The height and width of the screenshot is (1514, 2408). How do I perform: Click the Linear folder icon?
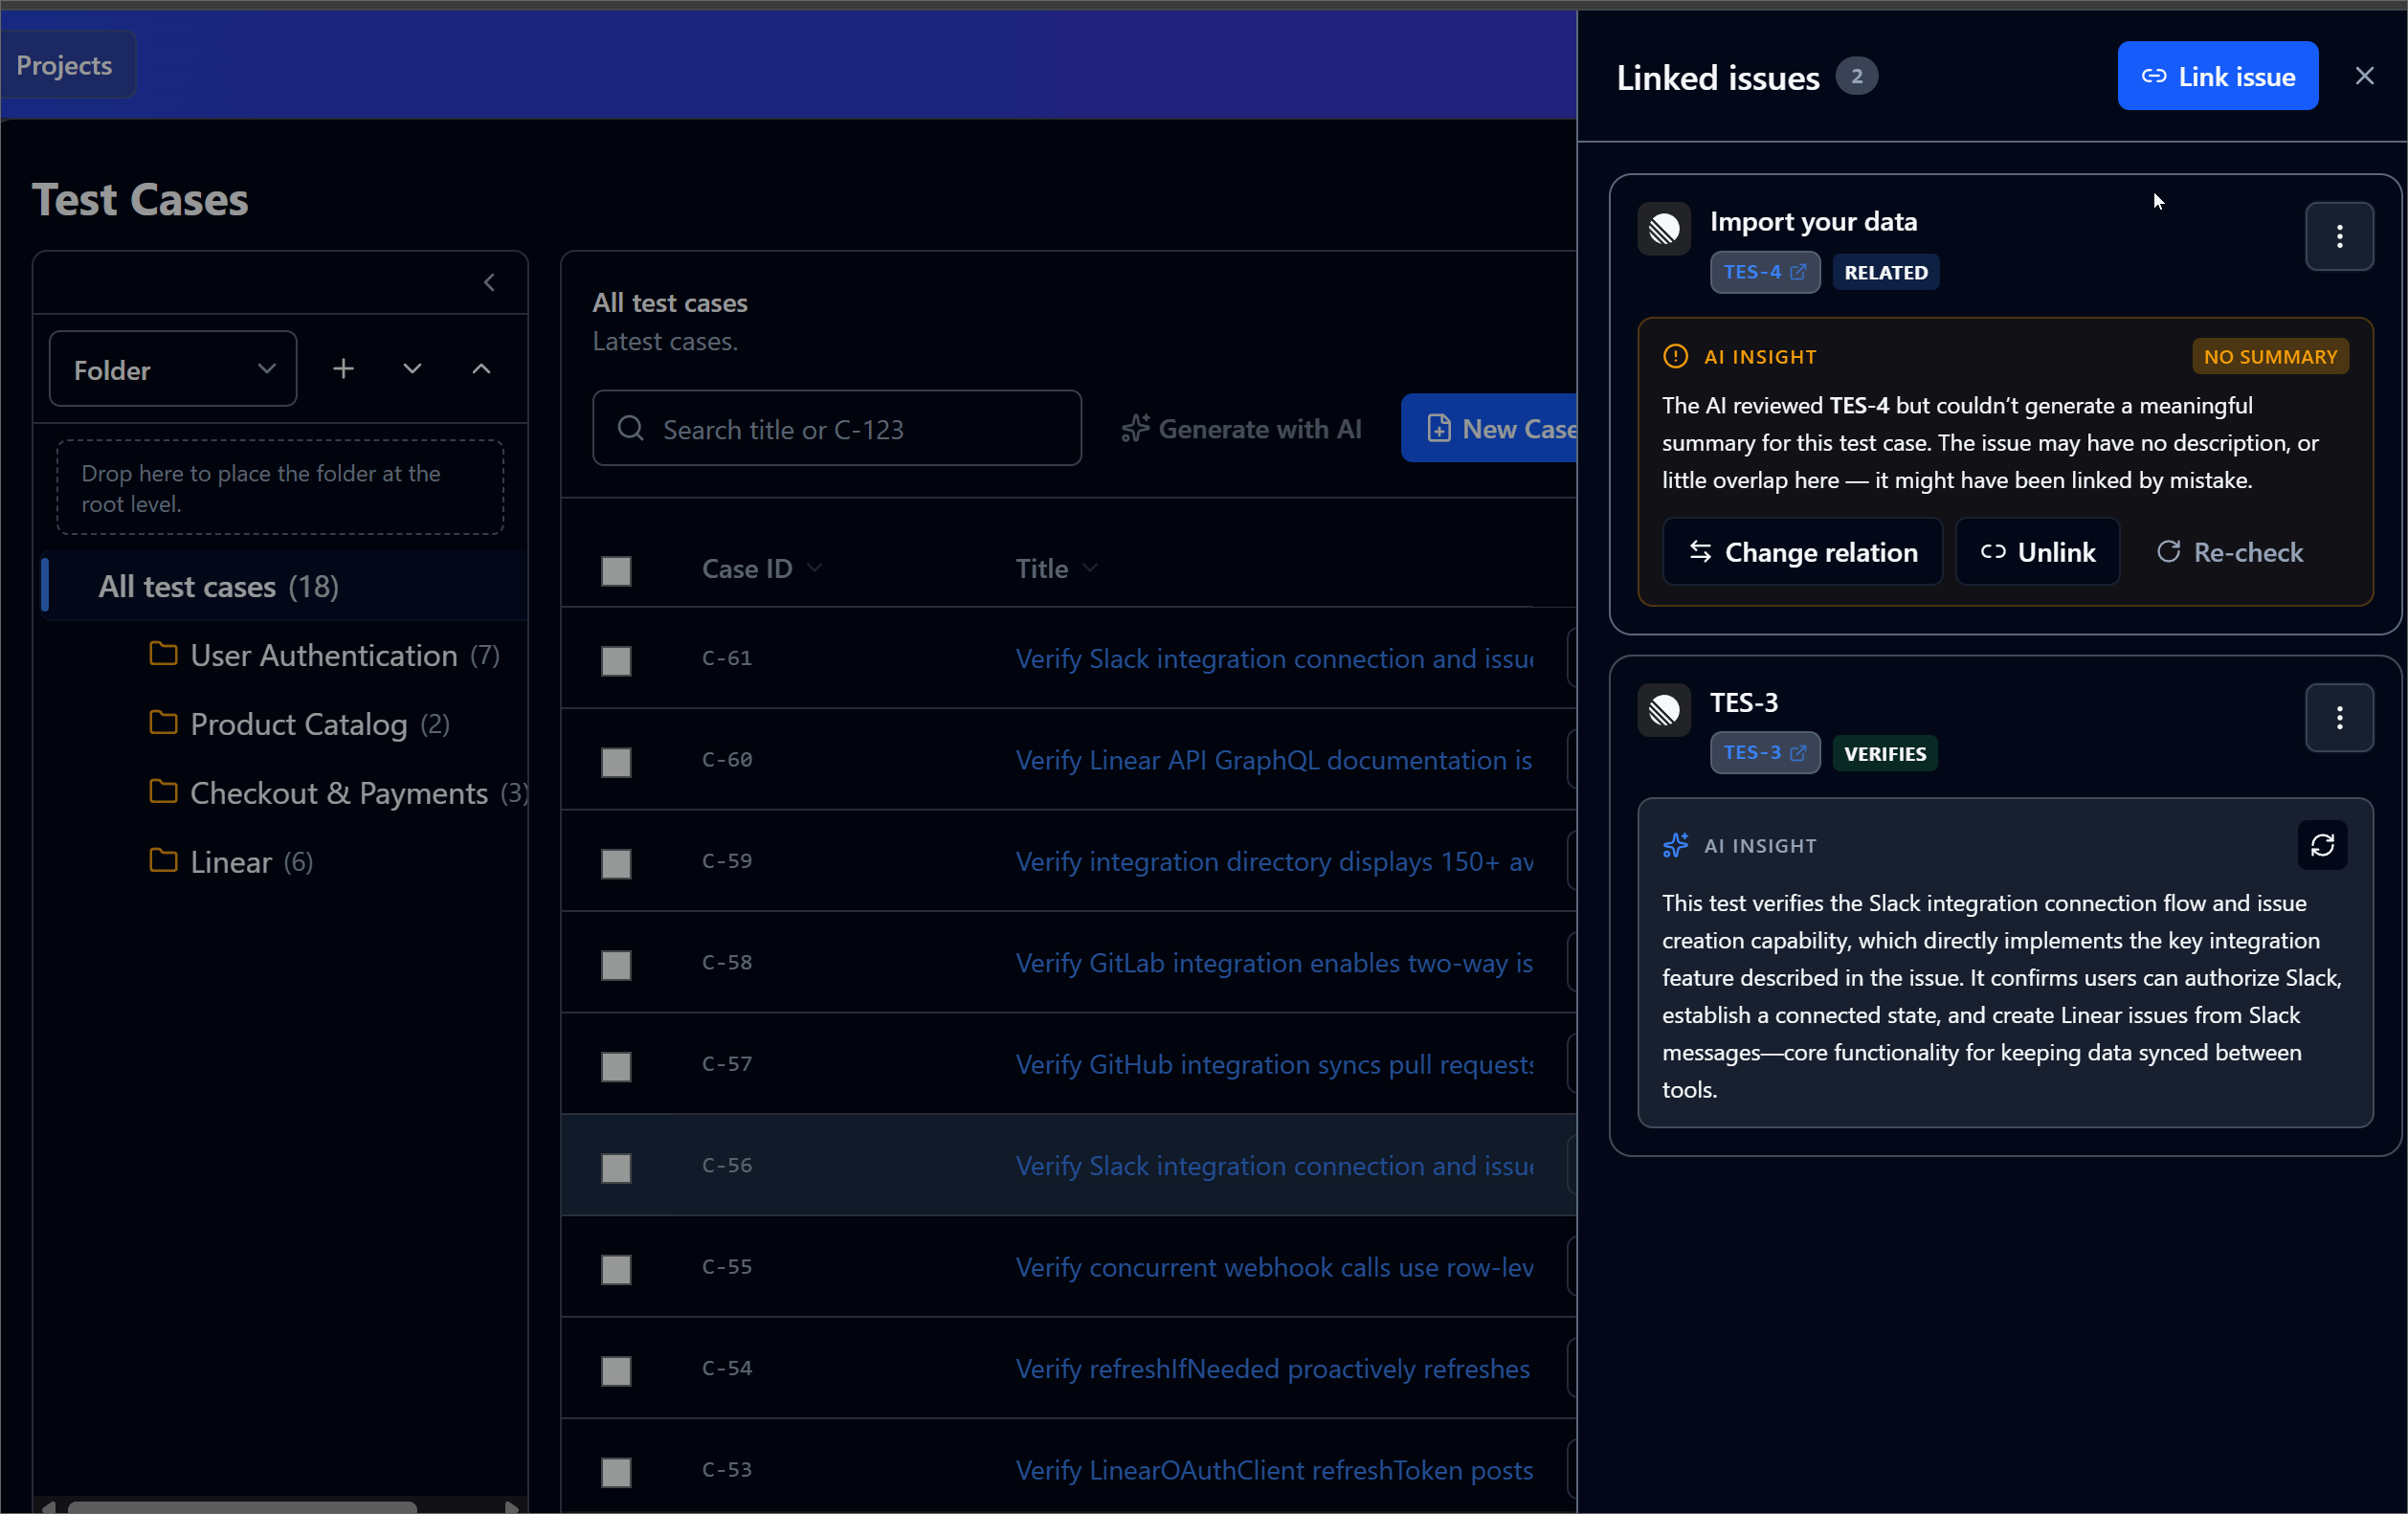pos(163,860)
